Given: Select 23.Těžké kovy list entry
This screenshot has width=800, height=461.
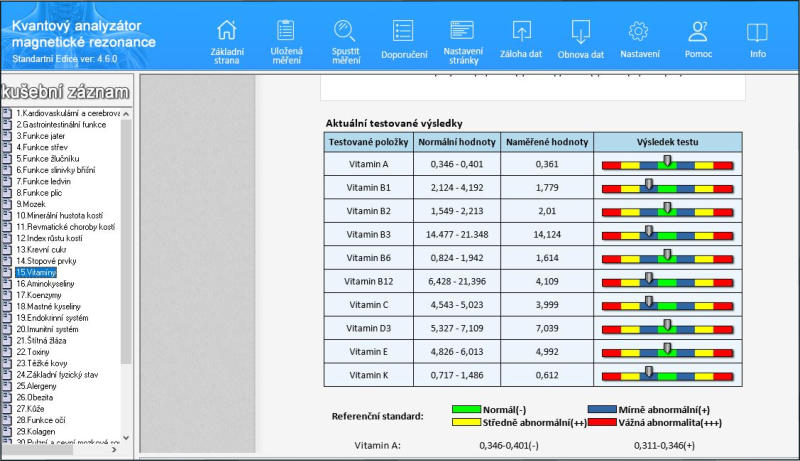Looking at the screenshot, I should [x=43, y=363].
